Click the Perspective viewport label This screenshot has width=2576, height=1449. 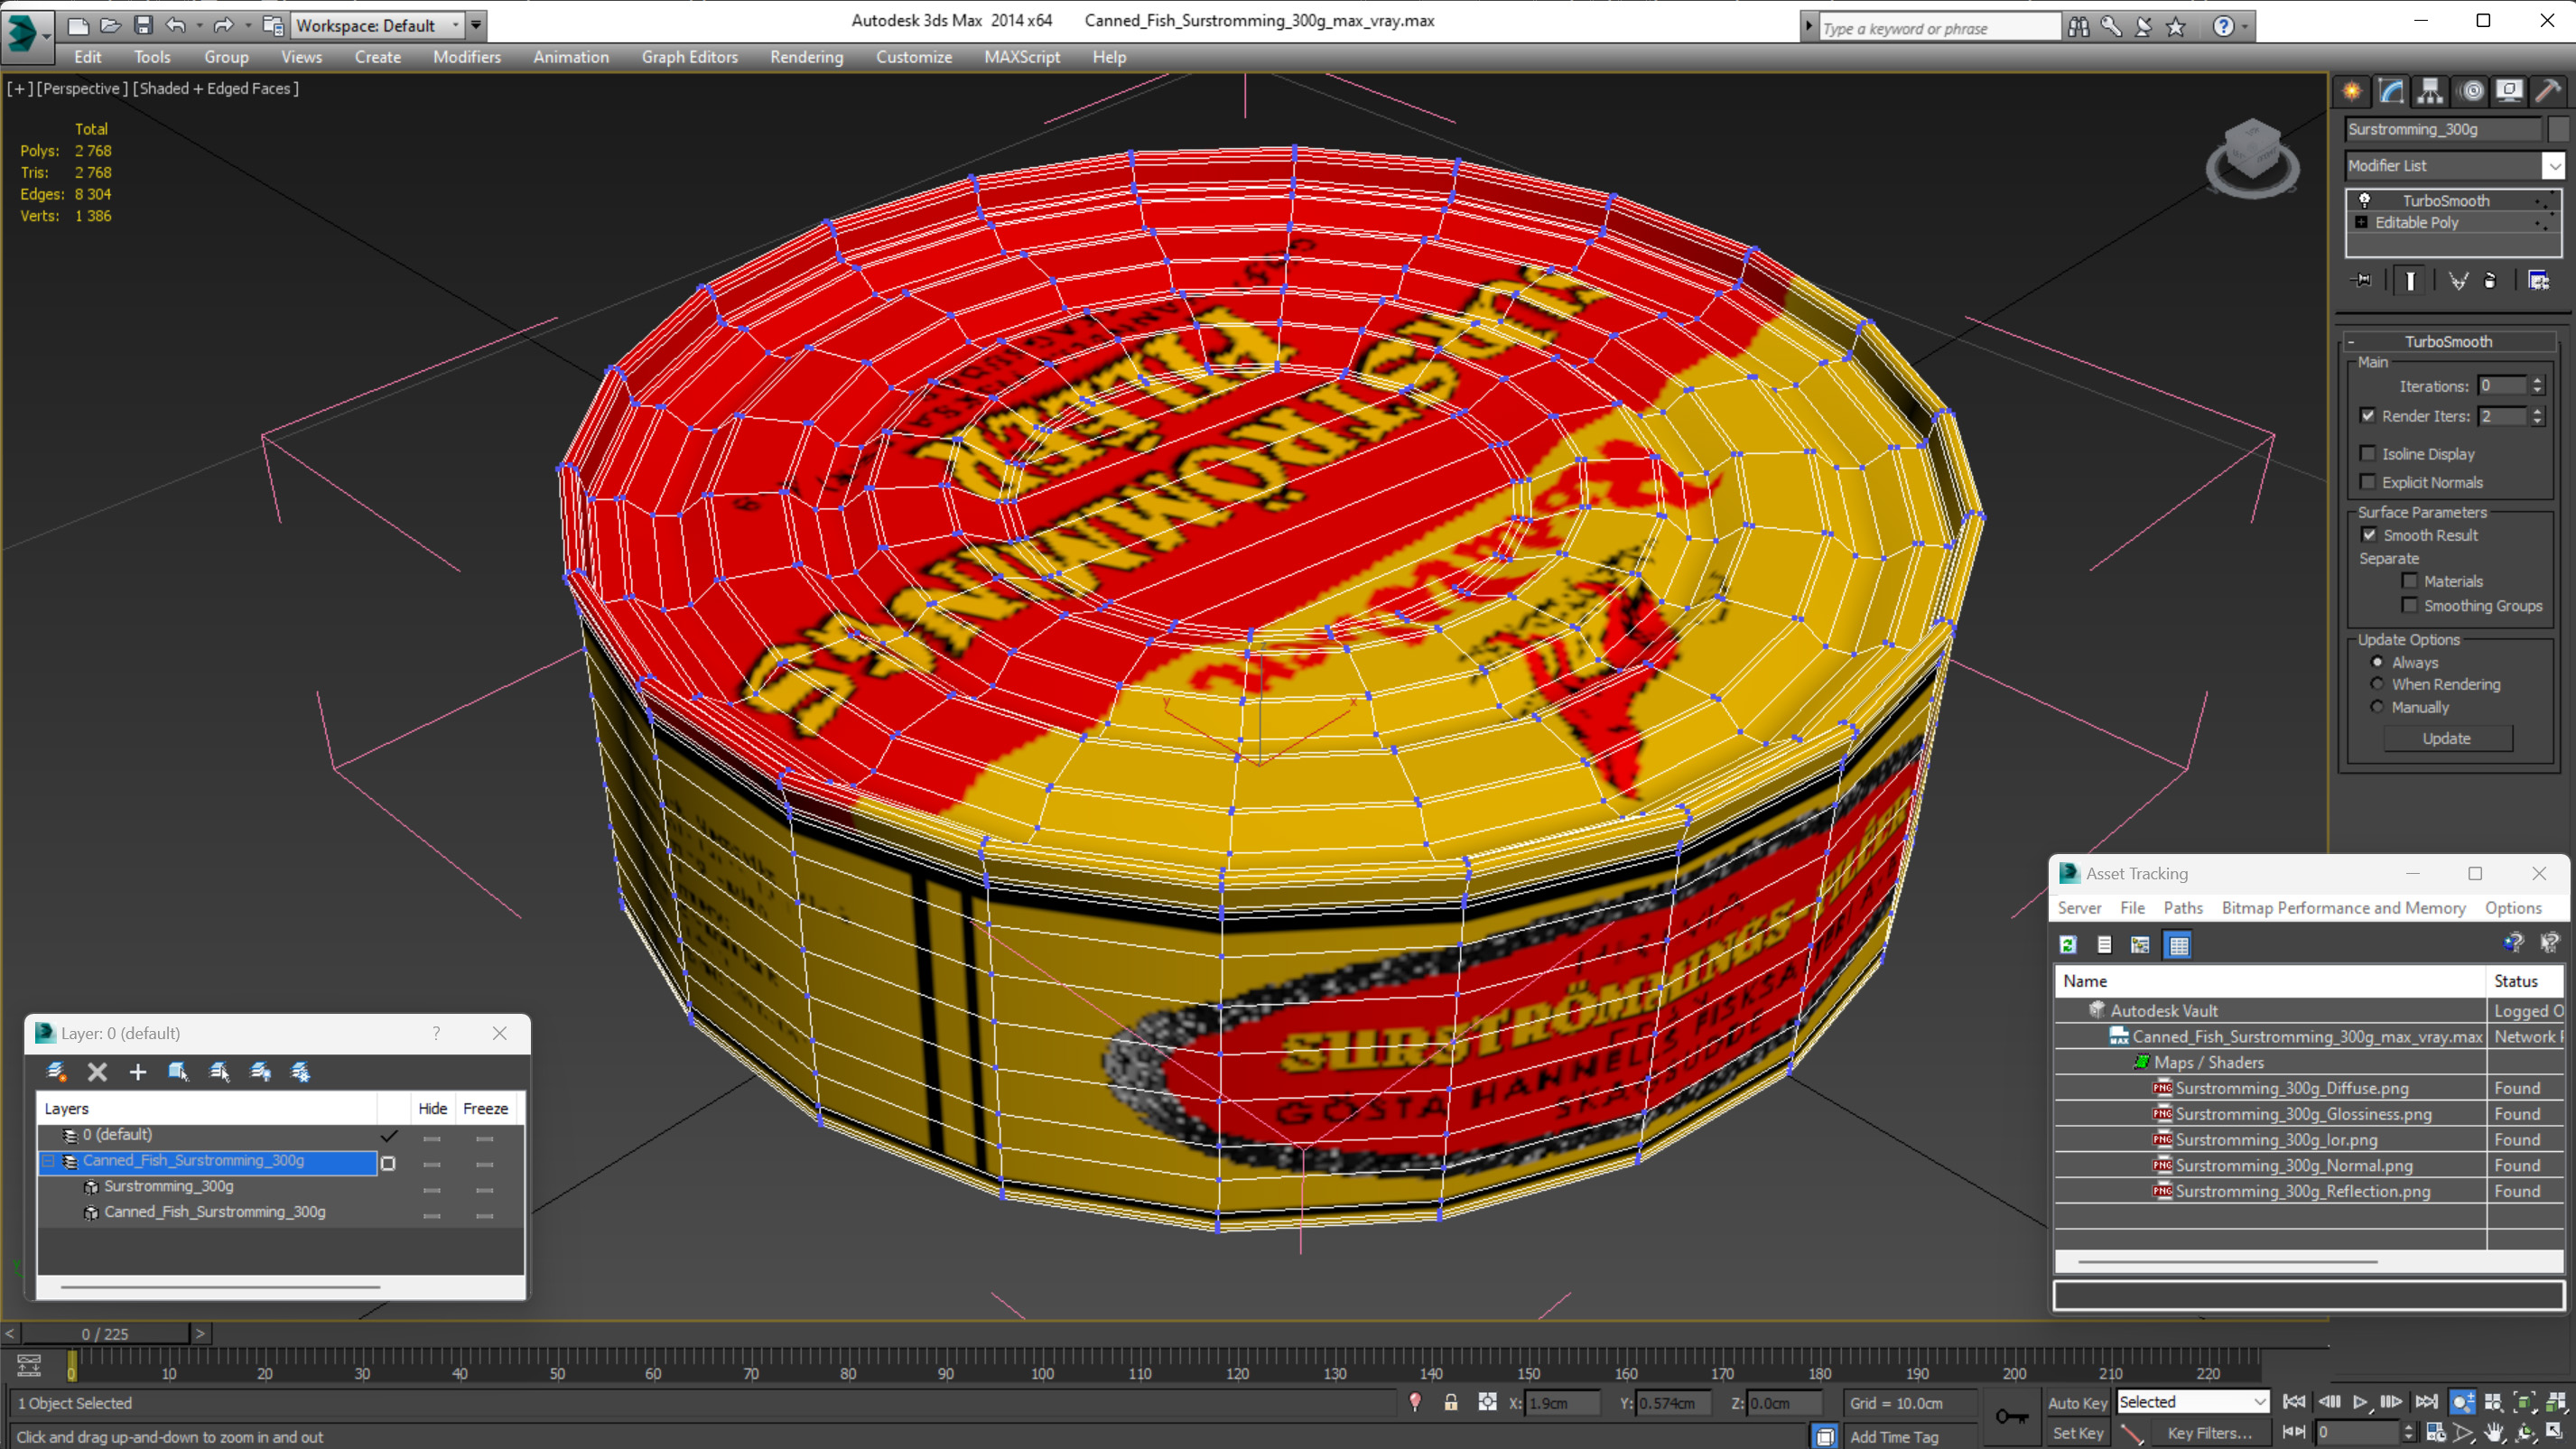pos(82,88)
